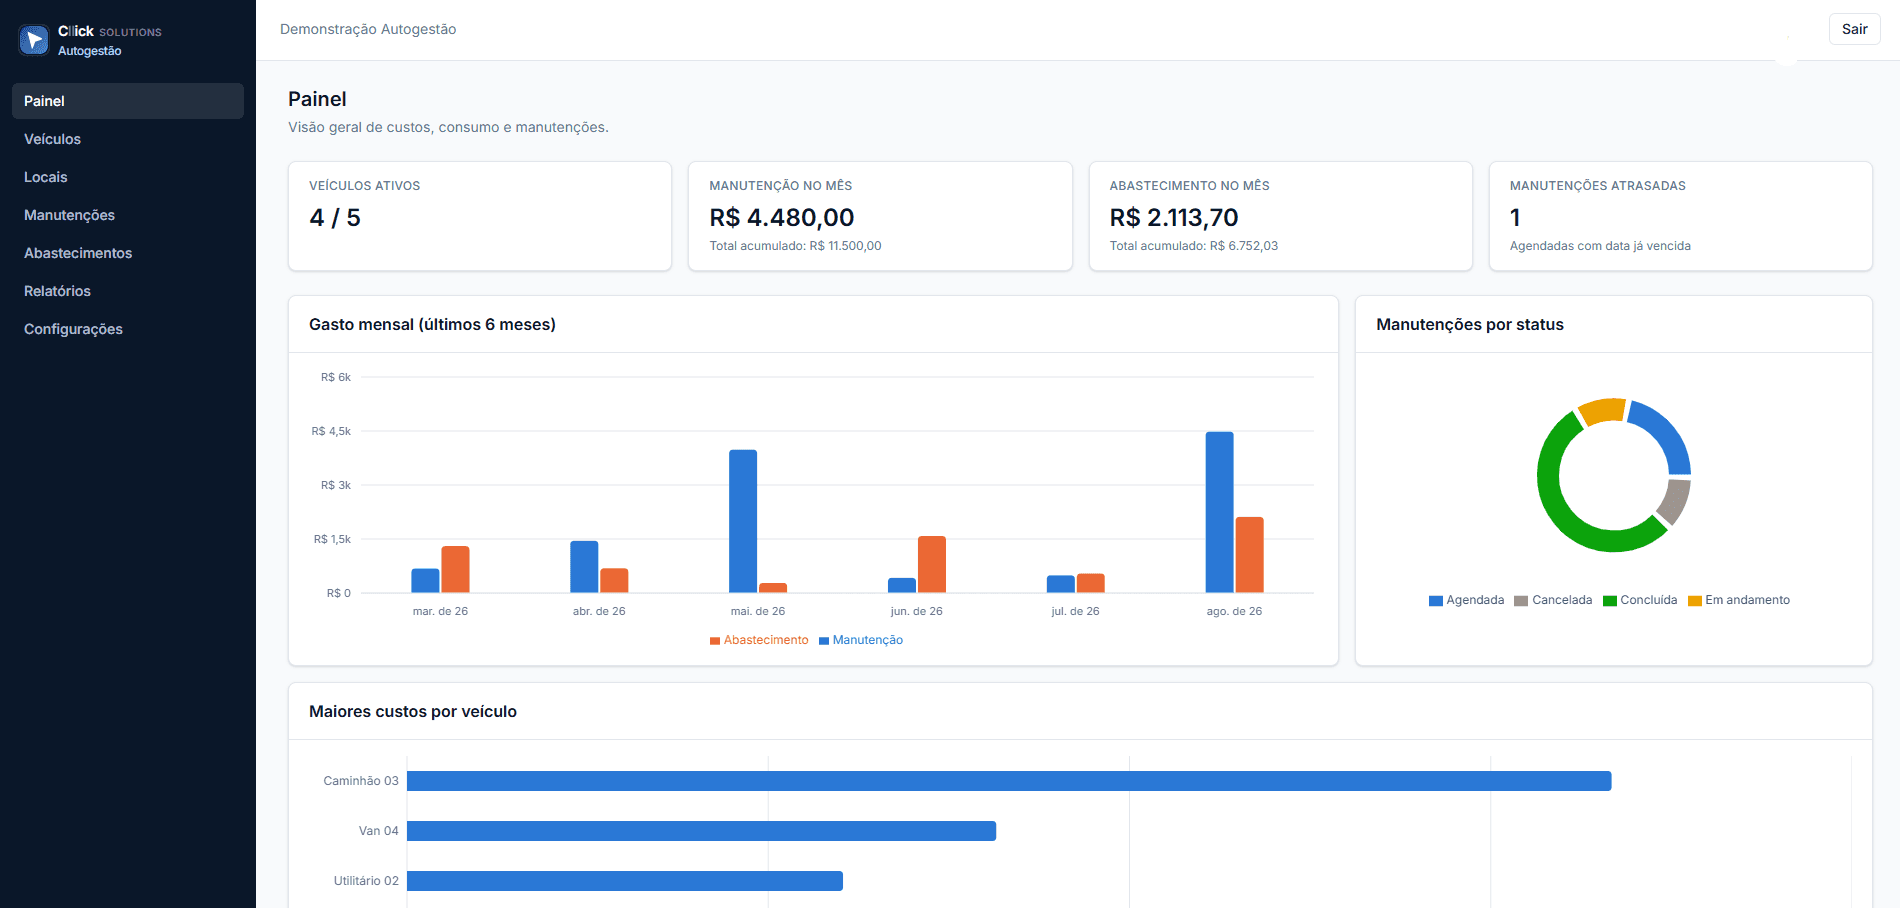Click the 'Utilitário 02' label

pyautogui.click(x=366, y=881)
